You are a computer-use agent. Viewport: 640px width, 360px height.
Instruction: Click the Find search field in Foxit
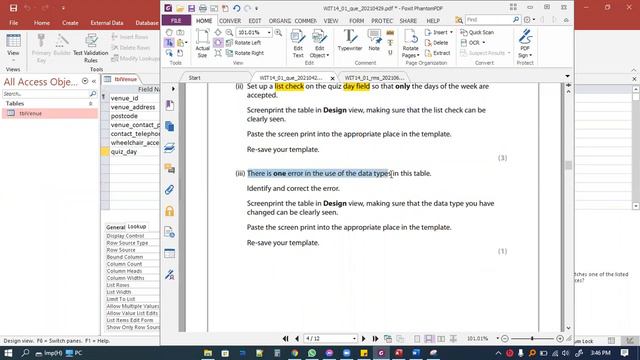click(x=489, y=20)
